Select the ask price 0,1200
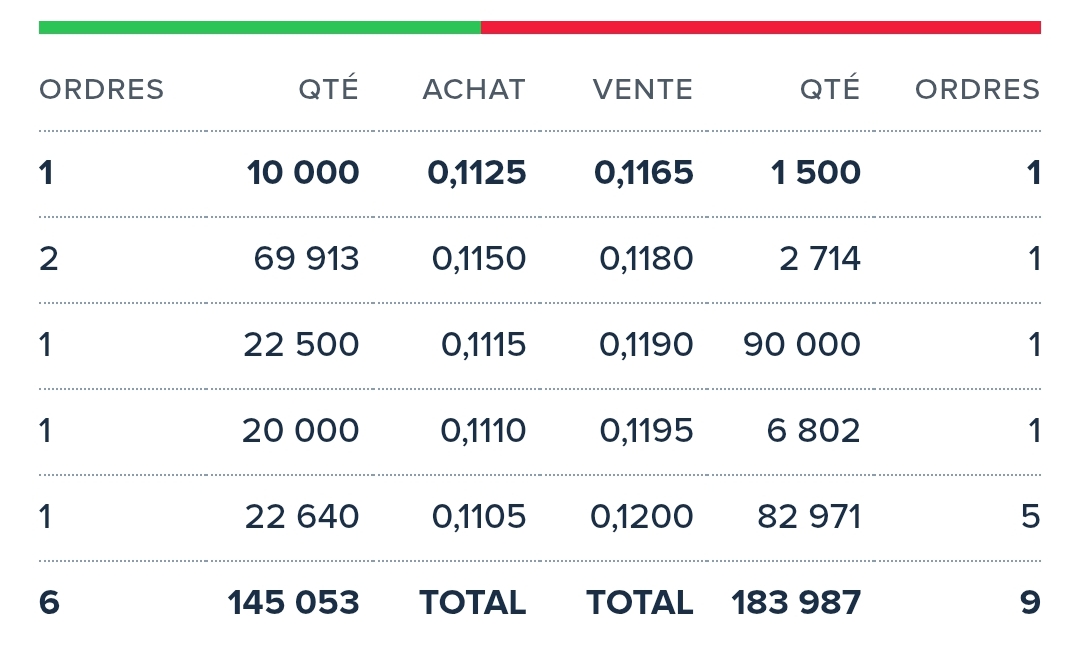This screenshot has height=651, width=1080. click(642, 517)
